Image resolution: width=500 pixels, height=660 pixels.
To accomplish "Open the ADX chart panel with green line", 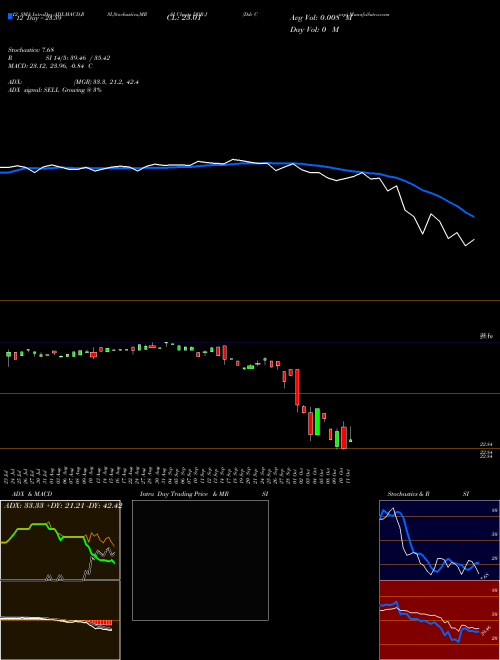I will click(x=60, y=540).
